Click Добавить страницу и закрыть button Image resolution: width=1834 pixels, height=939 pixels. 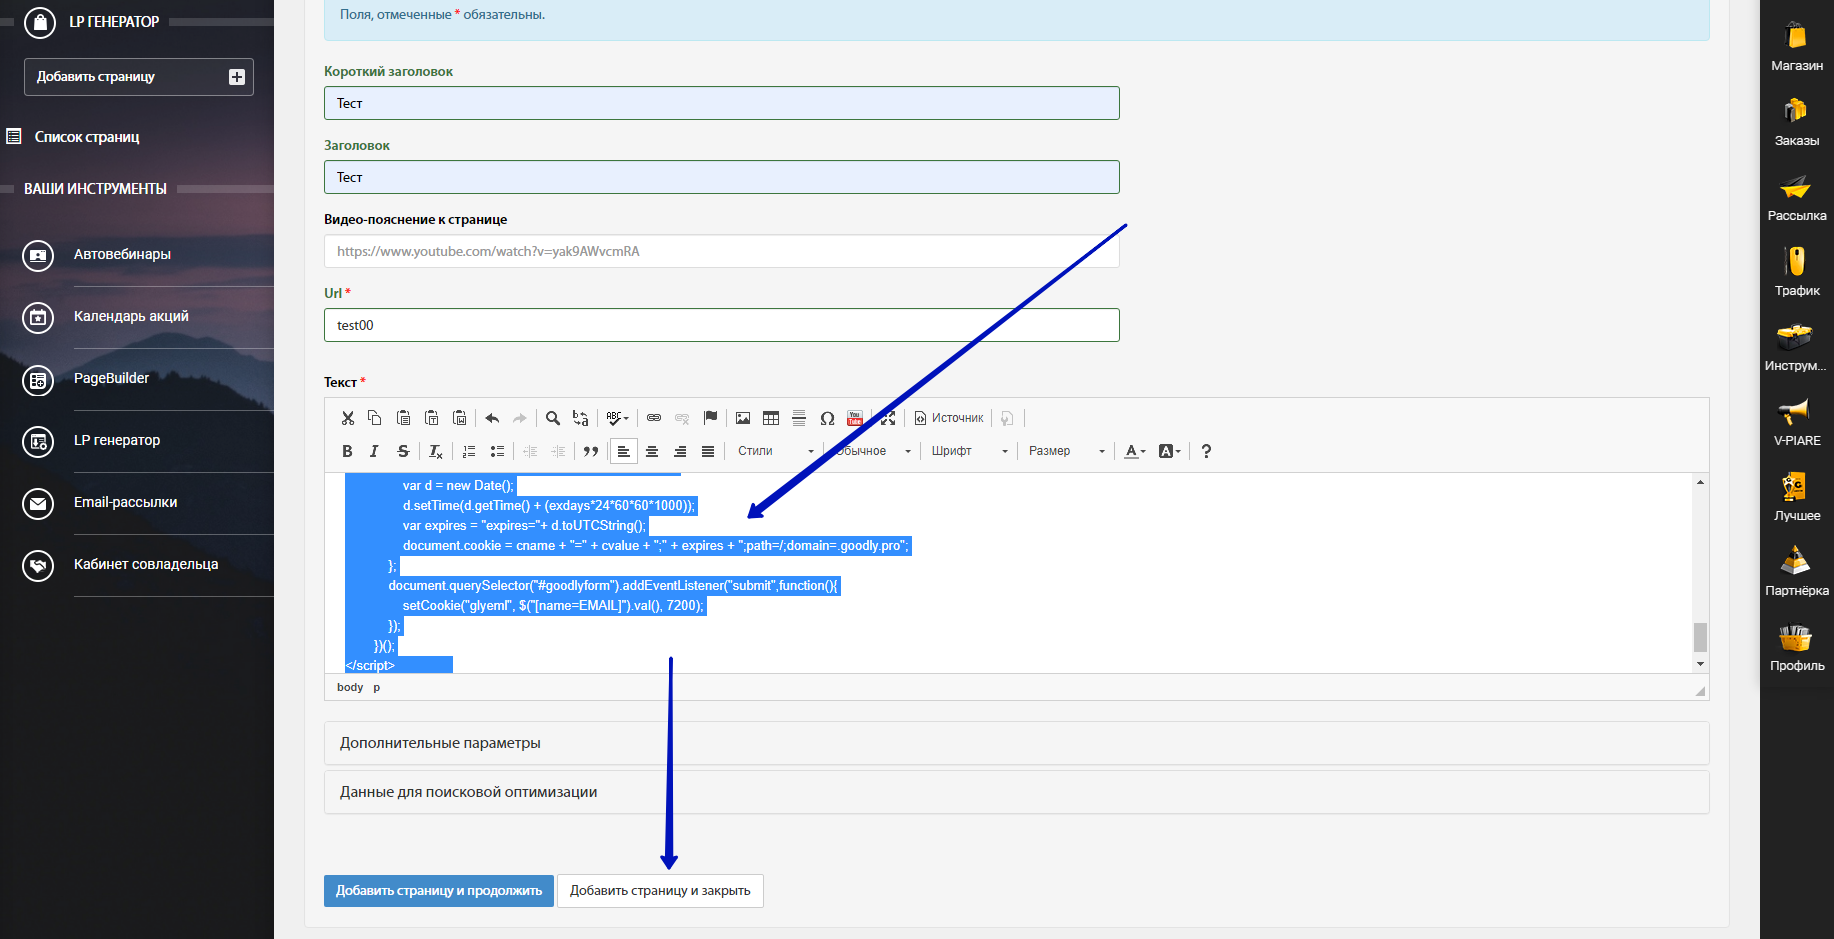(660, 891)
